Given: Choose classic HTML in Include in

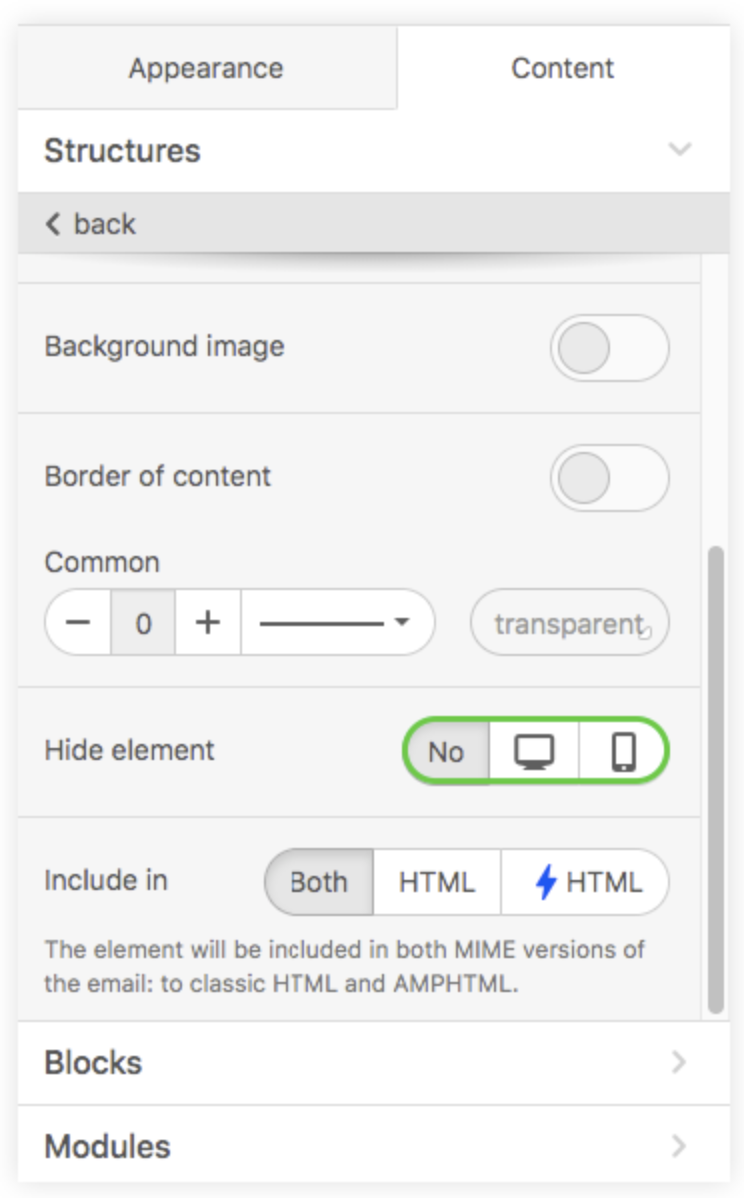Looking at the screenshot, I should tap(437, 882).
